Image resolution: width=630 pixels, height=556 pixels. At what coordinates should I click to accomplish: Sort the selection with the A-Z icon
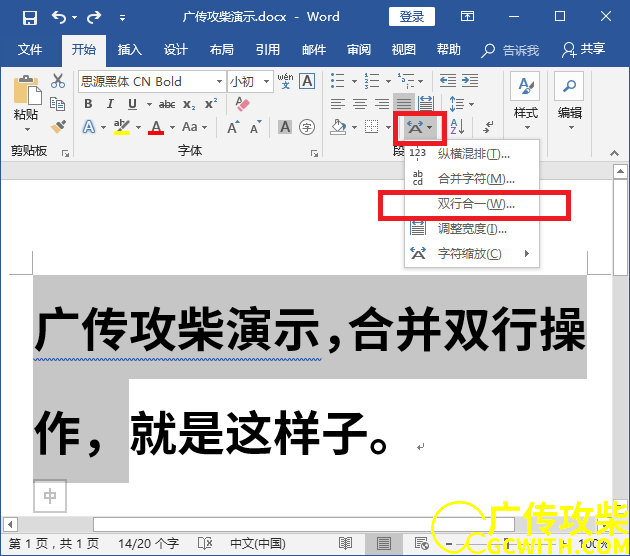pos(458,127)
